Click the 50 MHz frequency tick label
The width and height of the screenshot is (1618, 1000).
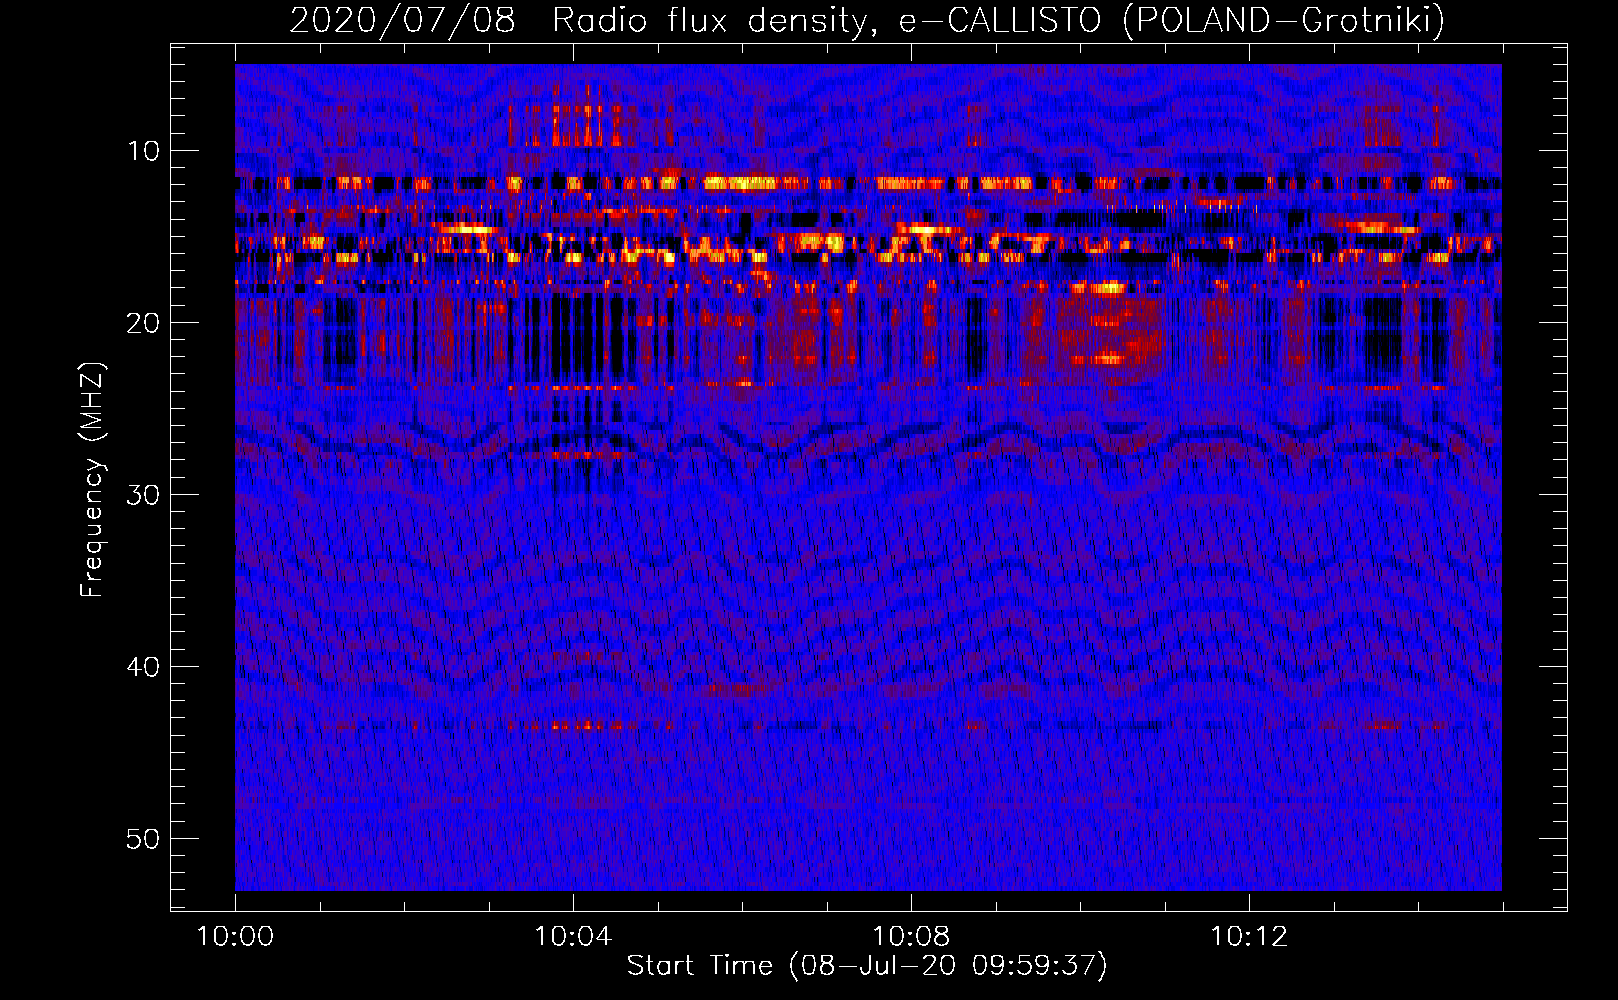[x=143, y=839]
